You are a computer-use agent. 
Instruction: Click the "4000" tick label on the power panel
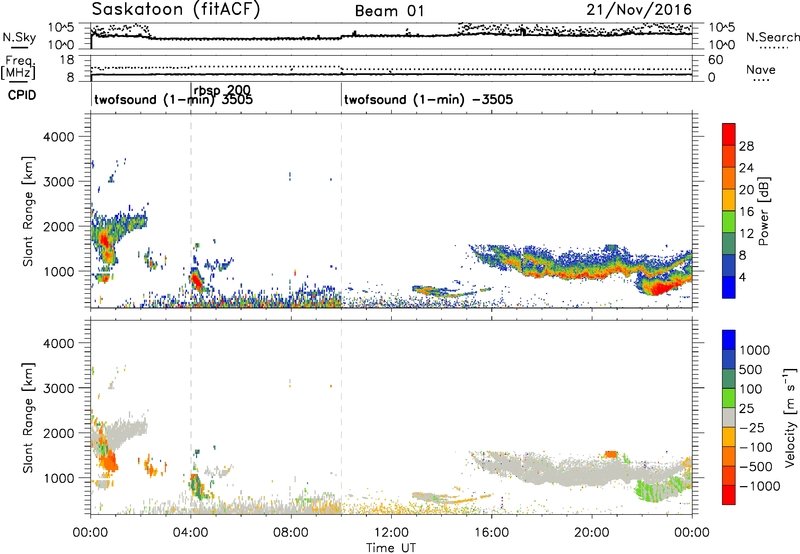(58, 137)
